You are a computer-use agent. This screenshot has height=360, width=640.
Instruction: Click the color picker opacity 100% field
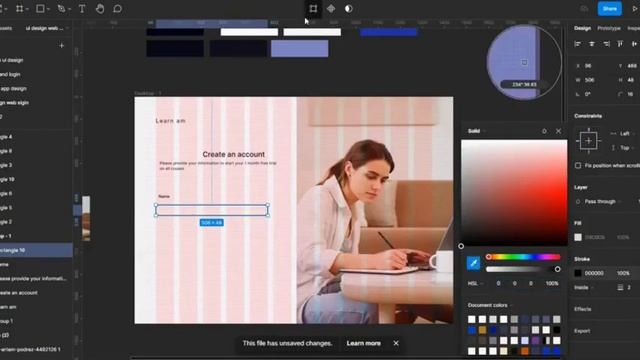pyautogui.click(x=552, y=283)
